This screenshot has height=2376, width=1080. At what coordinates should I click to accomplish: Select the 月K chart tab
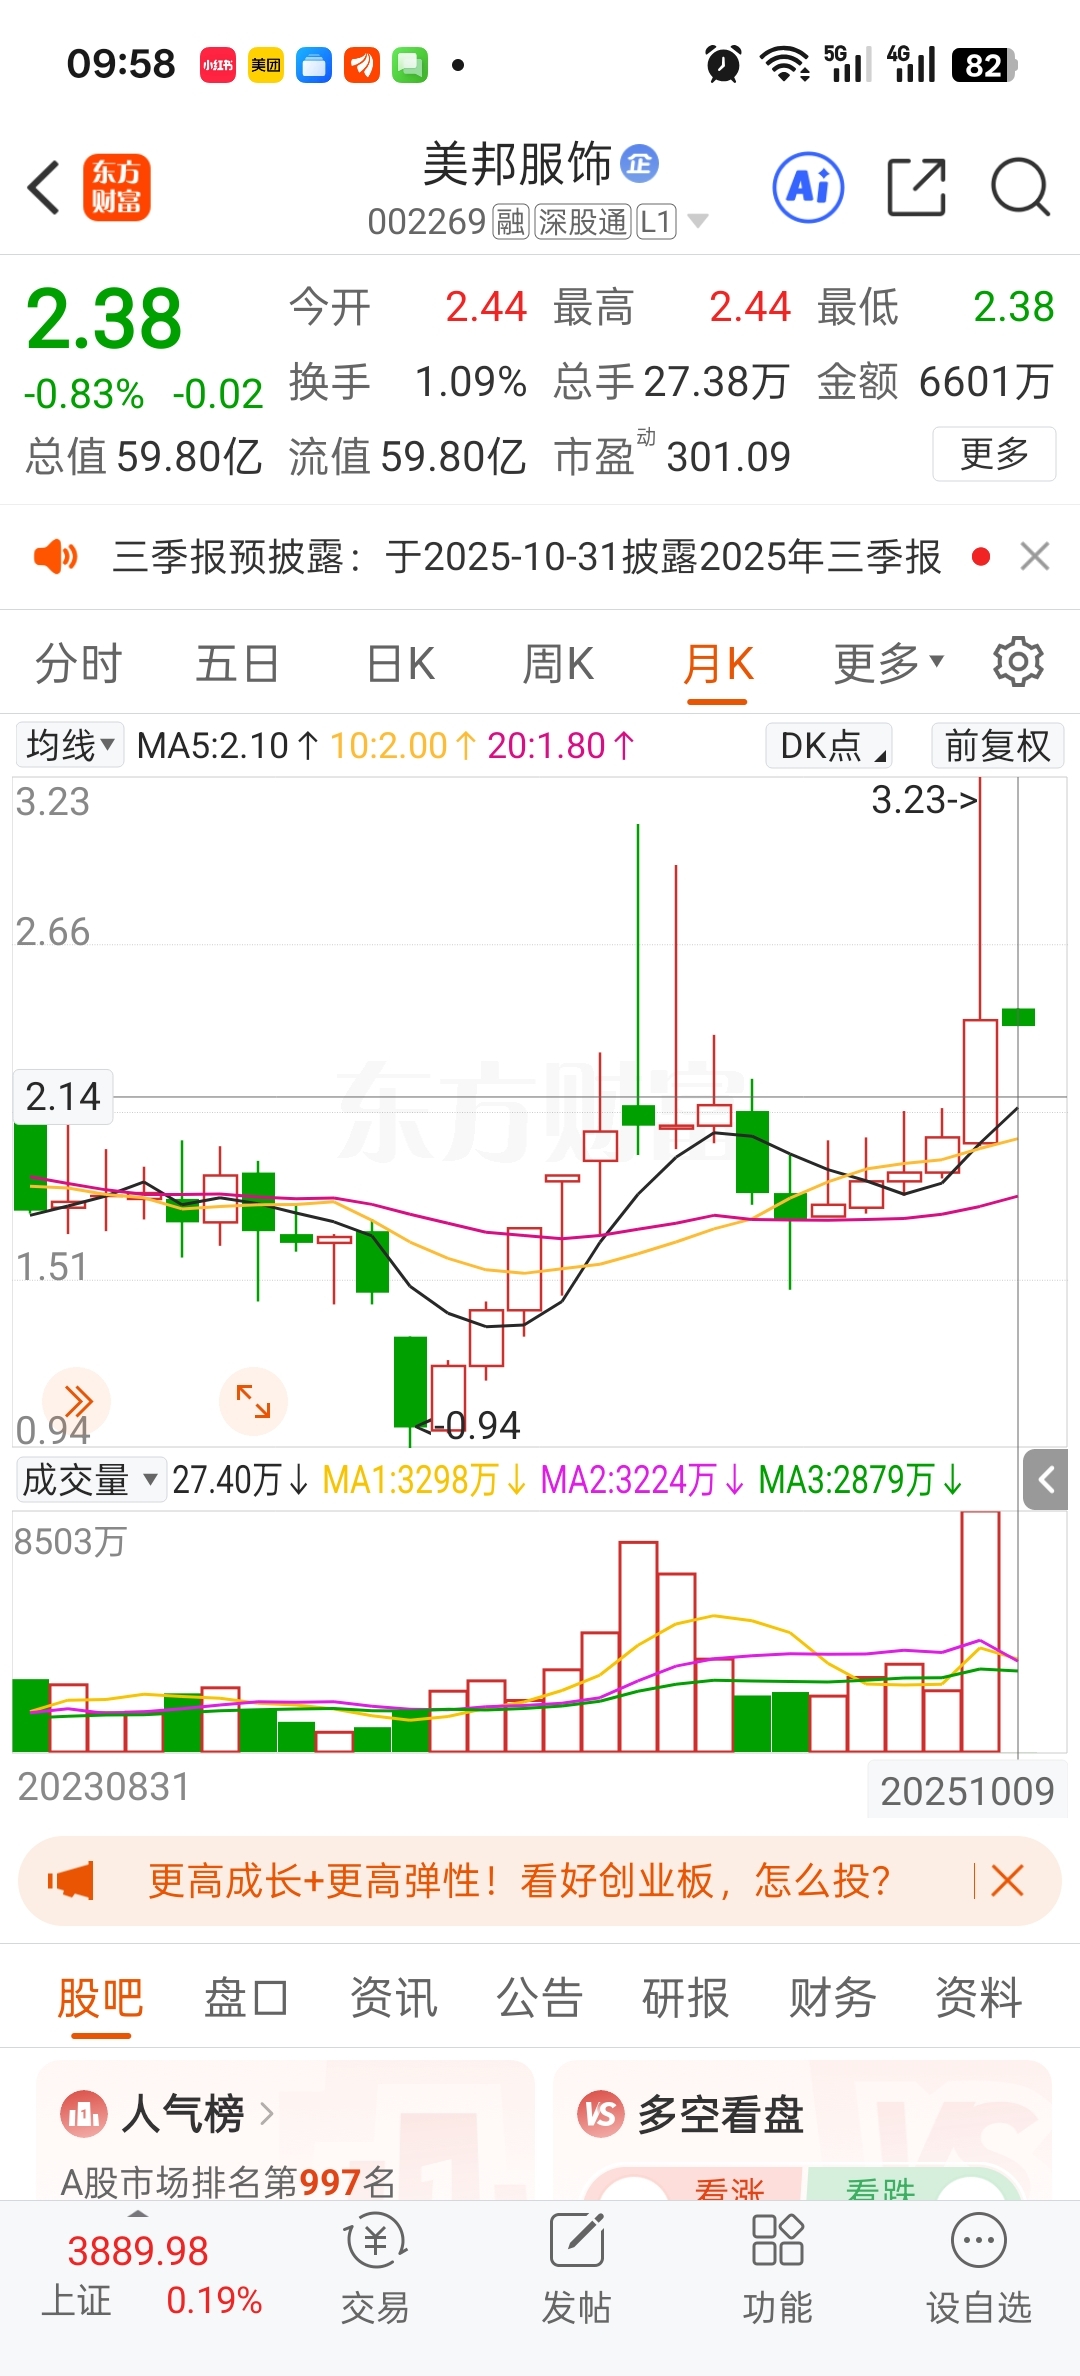coord(718,663)
